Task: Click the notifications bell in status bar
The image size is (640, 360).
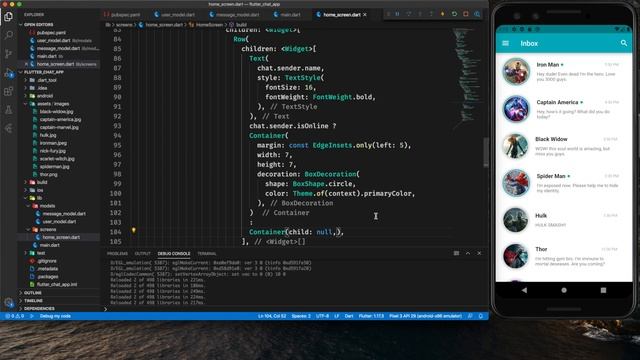Action: coord(481,316)
